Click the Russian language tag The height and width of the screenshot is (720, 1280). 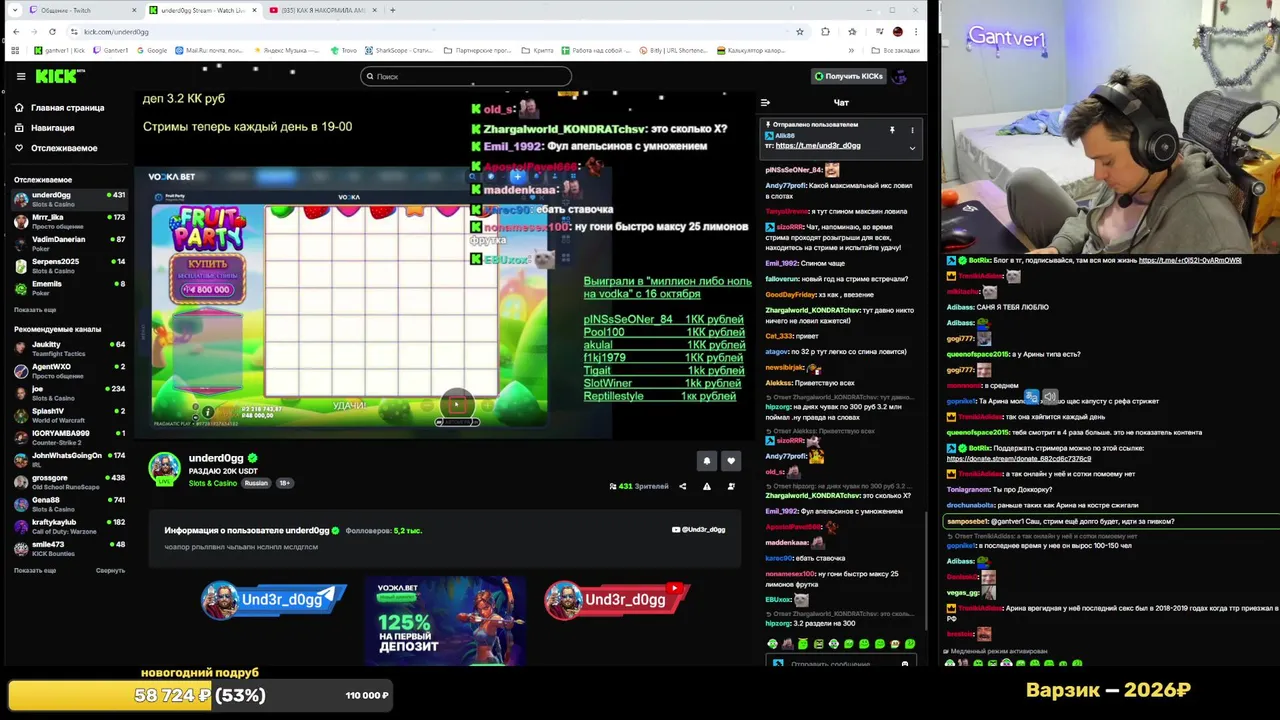pos(257,483)
